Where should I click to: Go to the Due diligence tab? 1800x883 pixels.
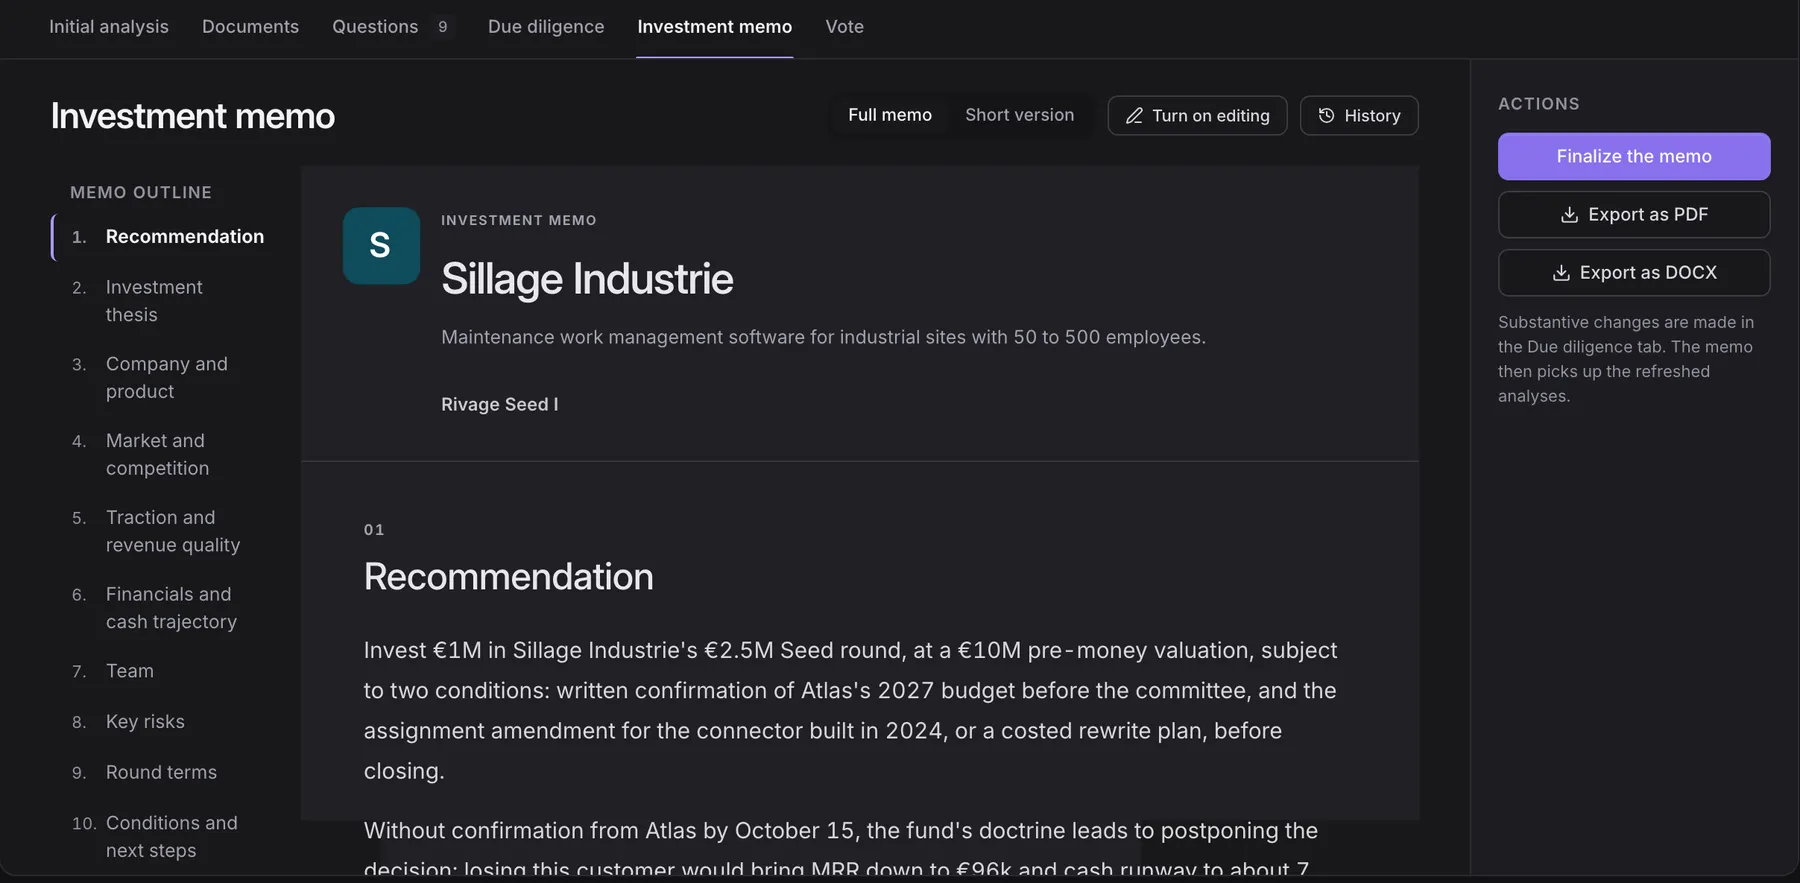click(x=546, y=27)
